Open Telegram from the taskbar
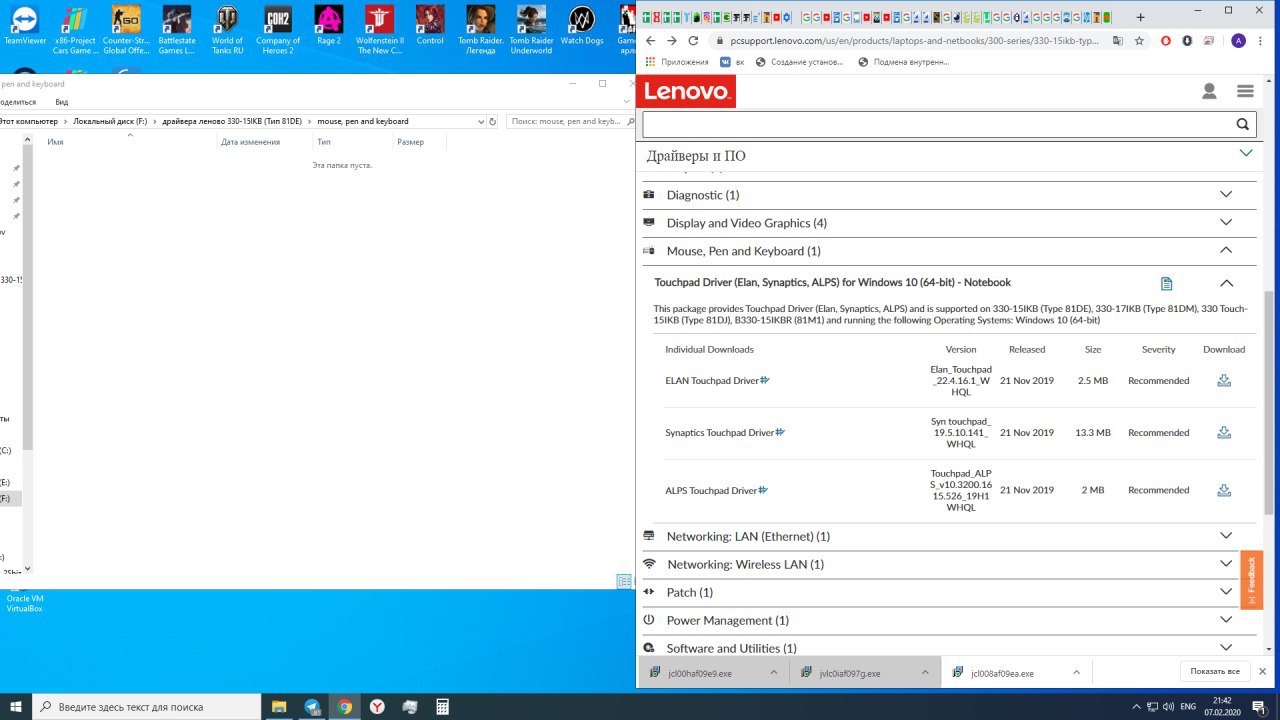The width and height of the screenshot is (1280, 720). (x=312, y=707)
